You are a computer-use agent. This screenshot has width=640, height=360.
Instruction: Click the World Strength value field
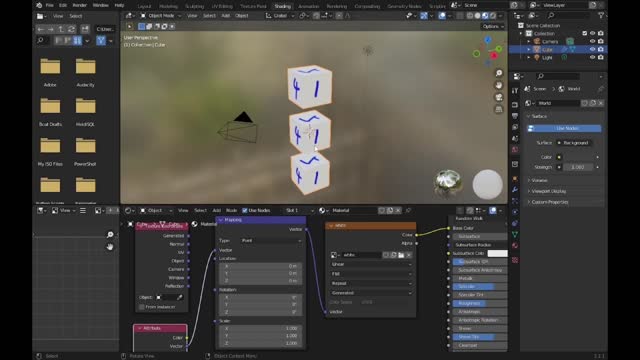(577, 167)
